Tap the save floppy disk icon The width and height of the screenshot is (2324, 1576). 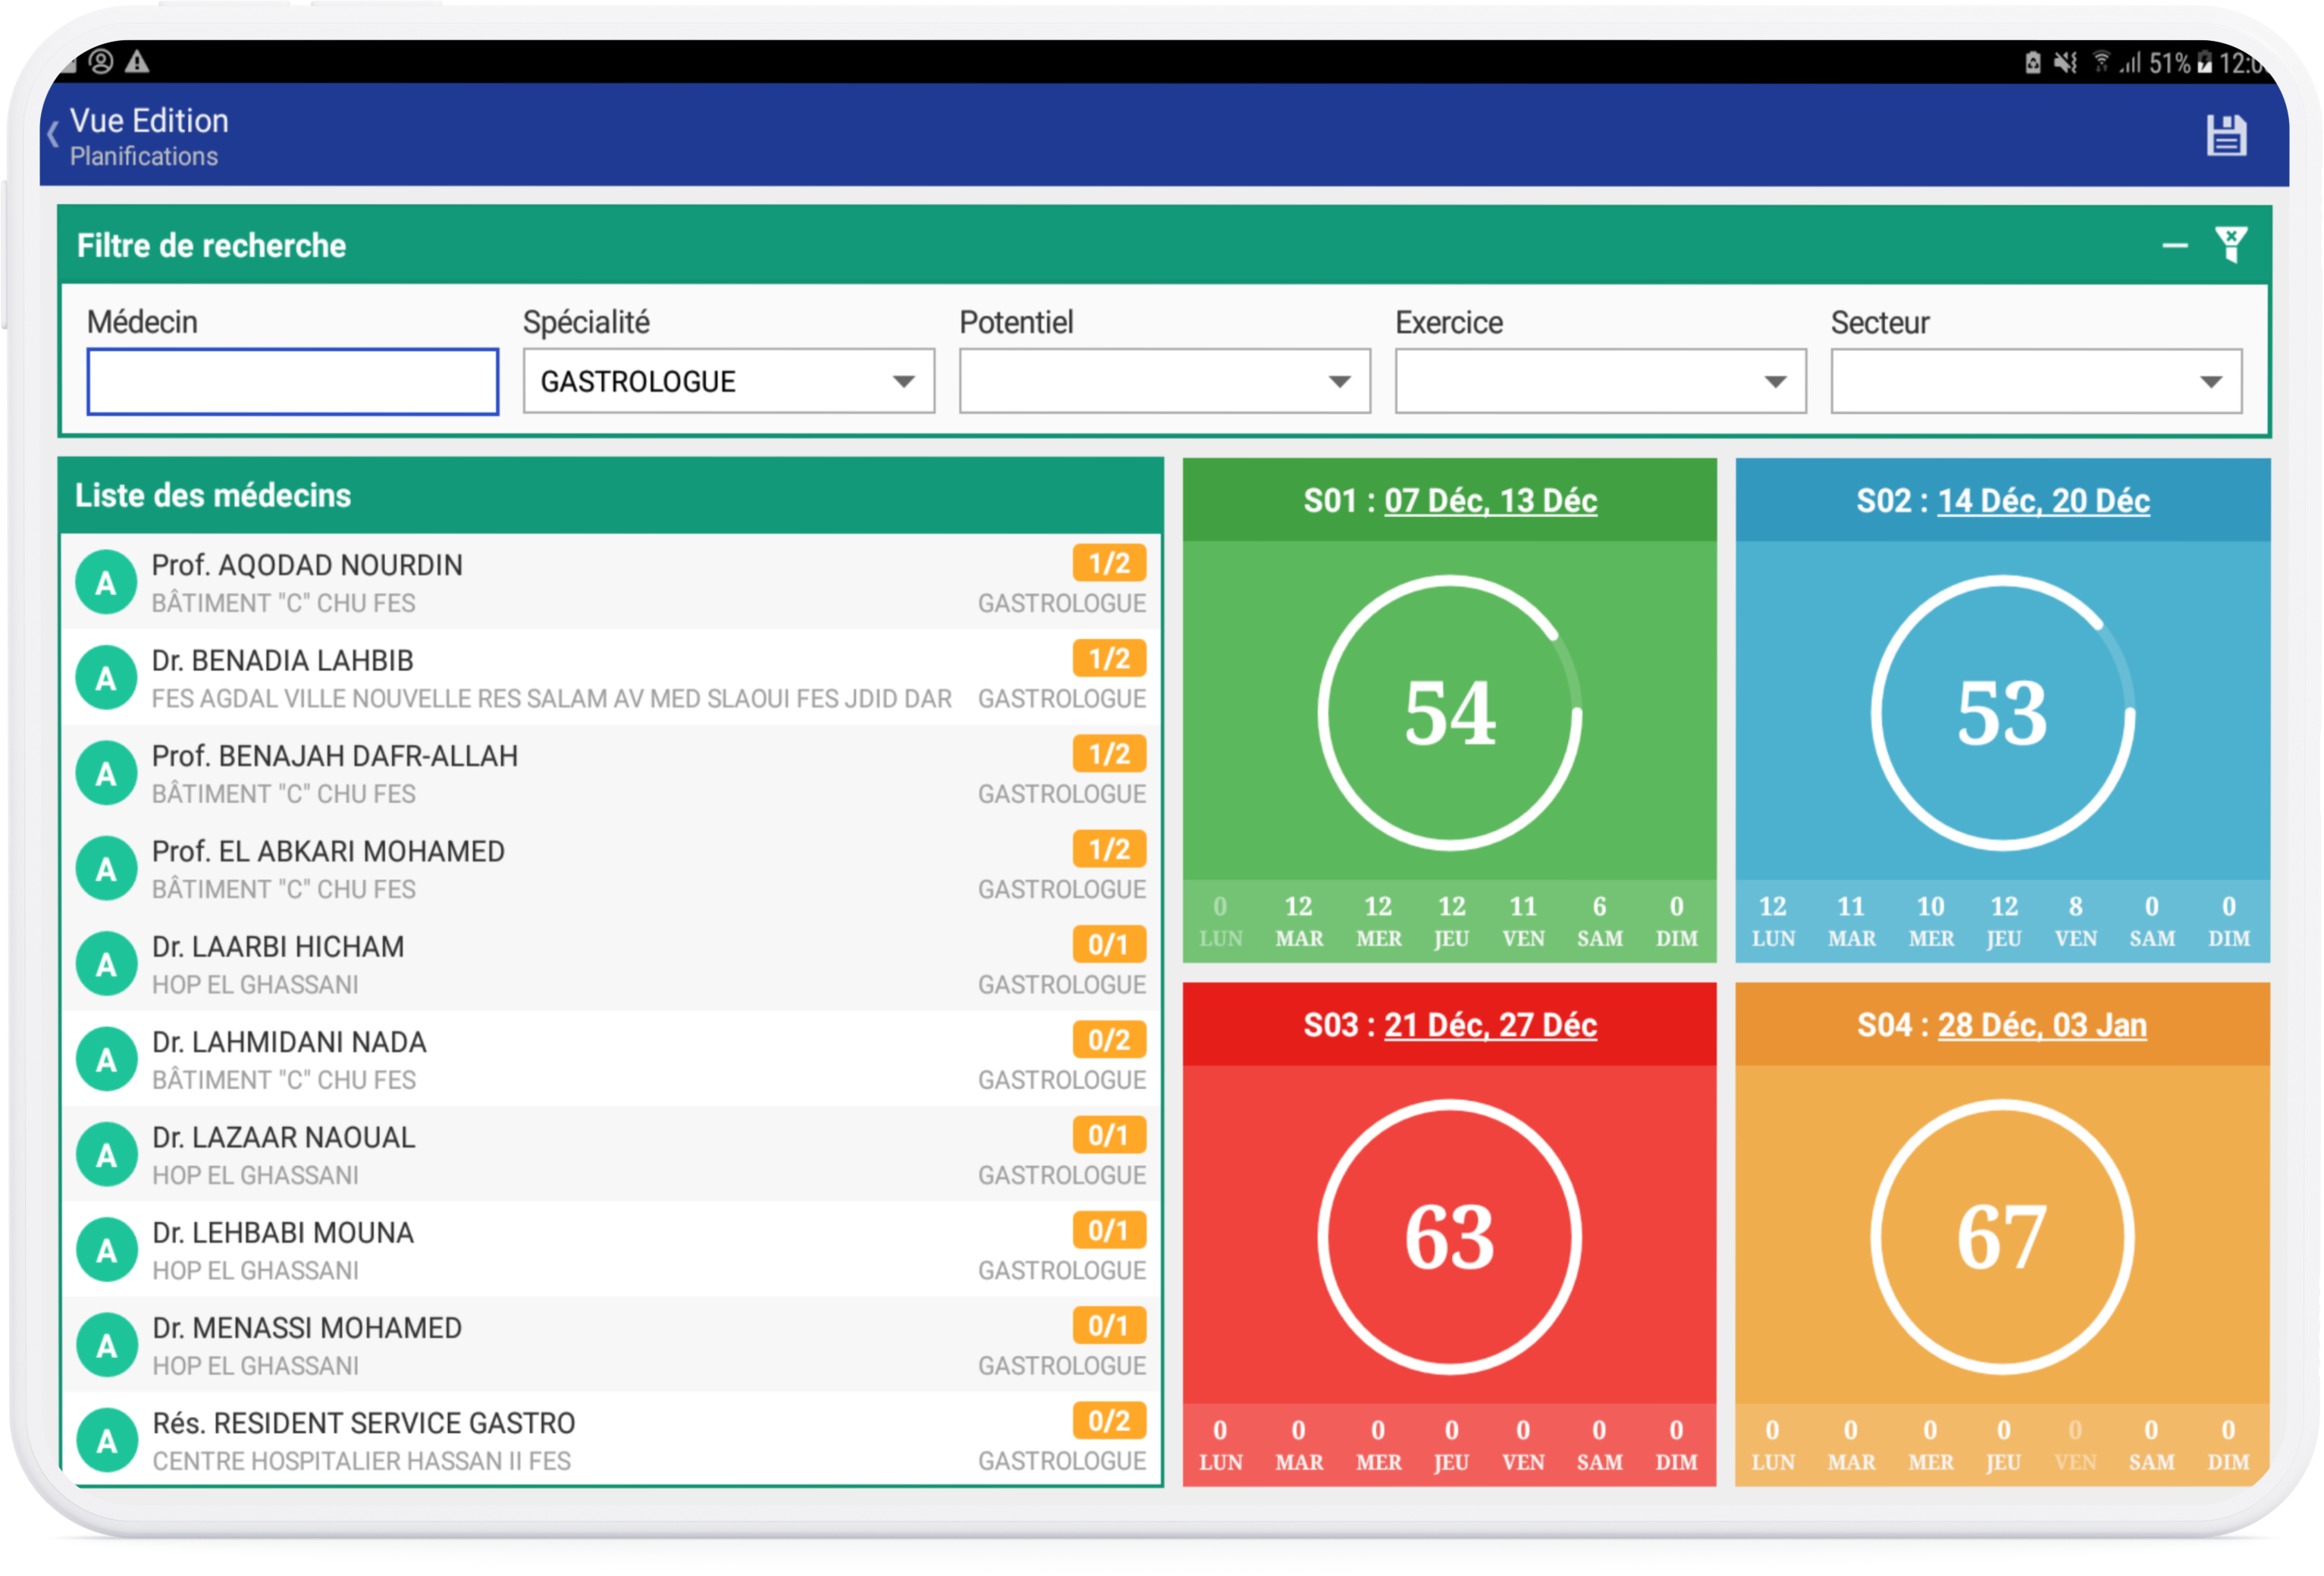coord(2226,136)
